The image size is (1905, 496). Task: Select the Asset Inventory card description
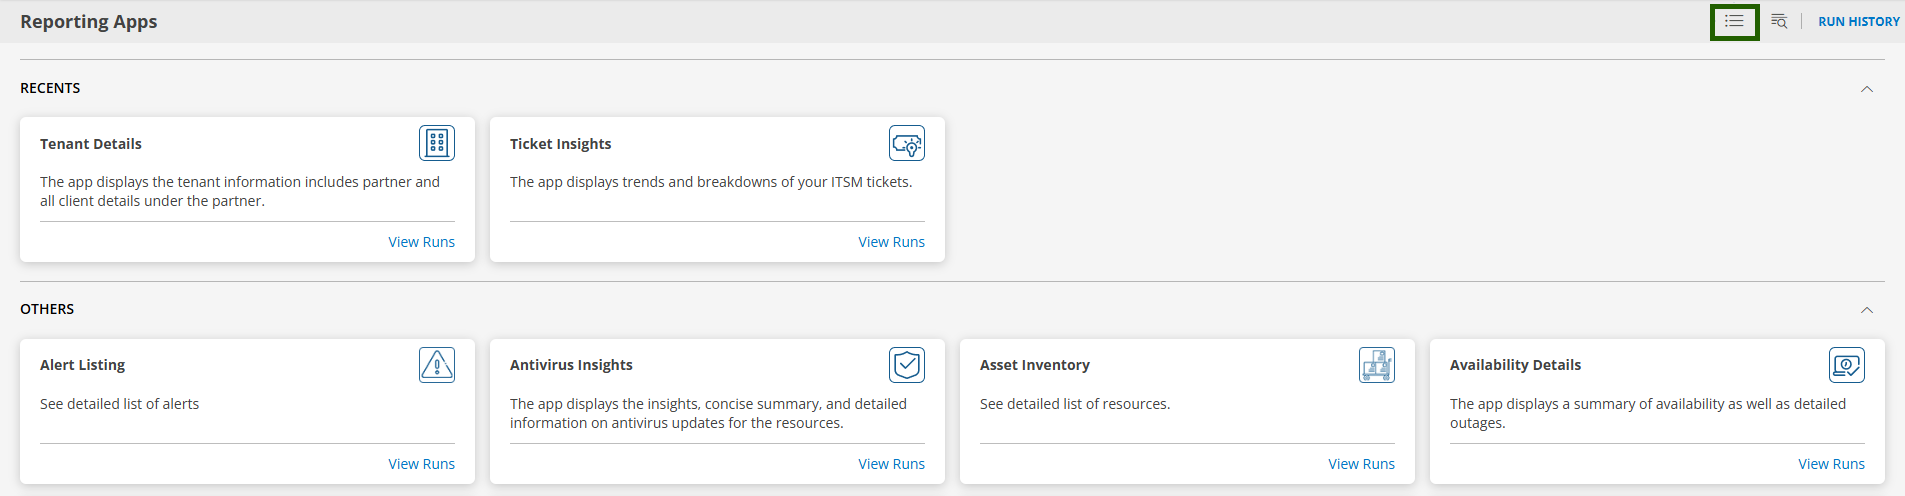[x=1075, y=404]
